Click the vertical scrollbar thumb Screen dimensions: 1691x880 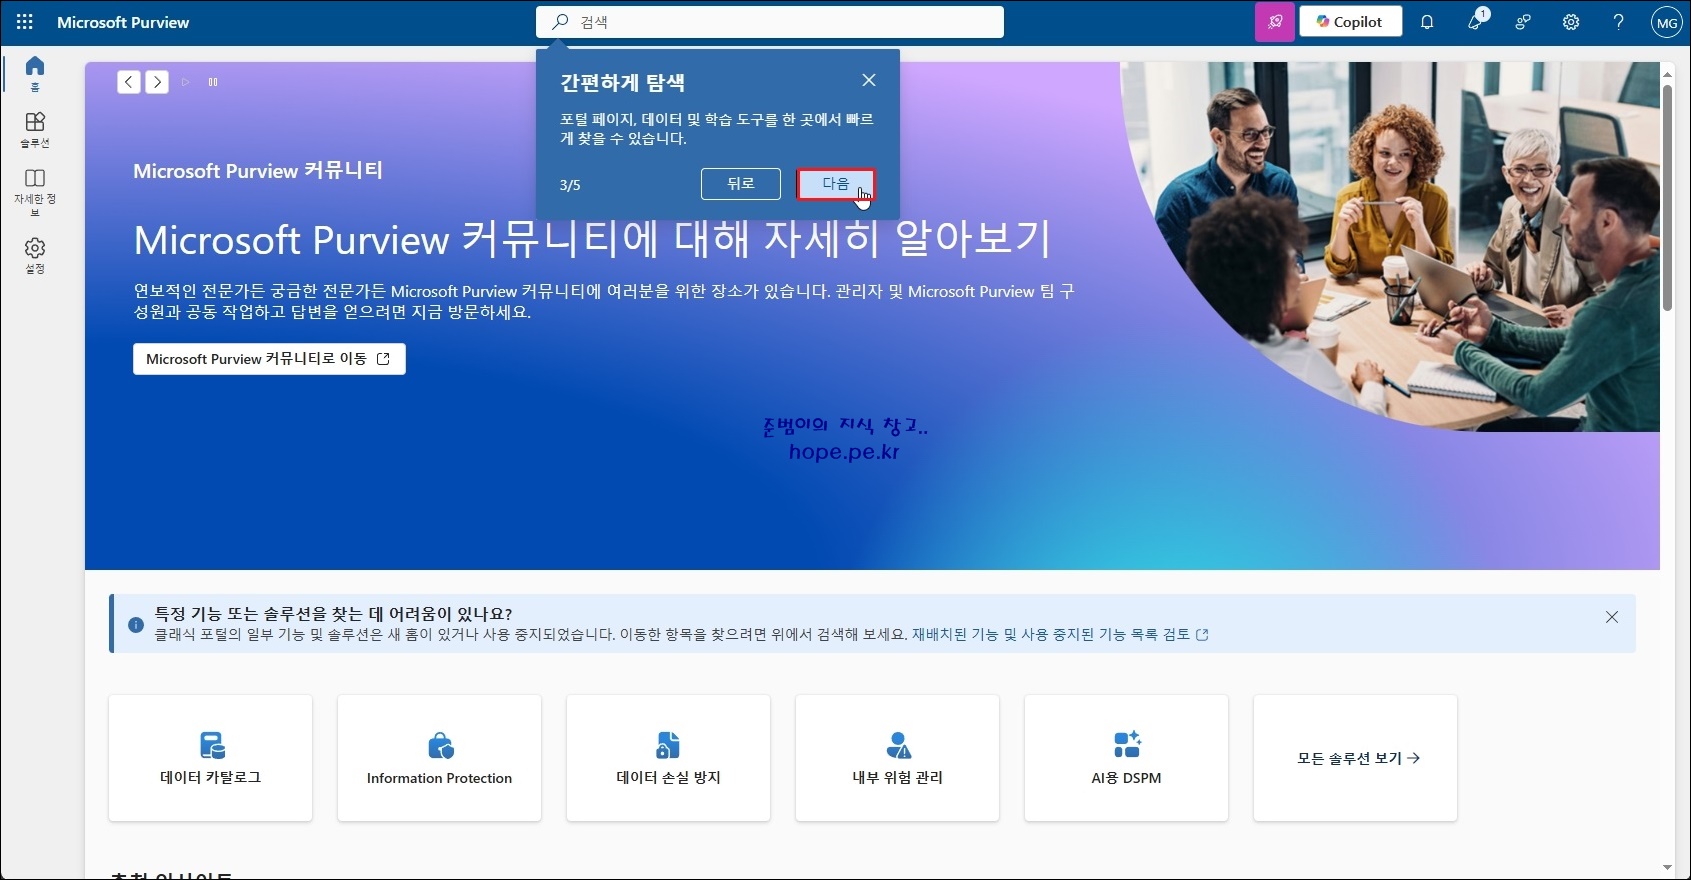(x=1667, y=197)
